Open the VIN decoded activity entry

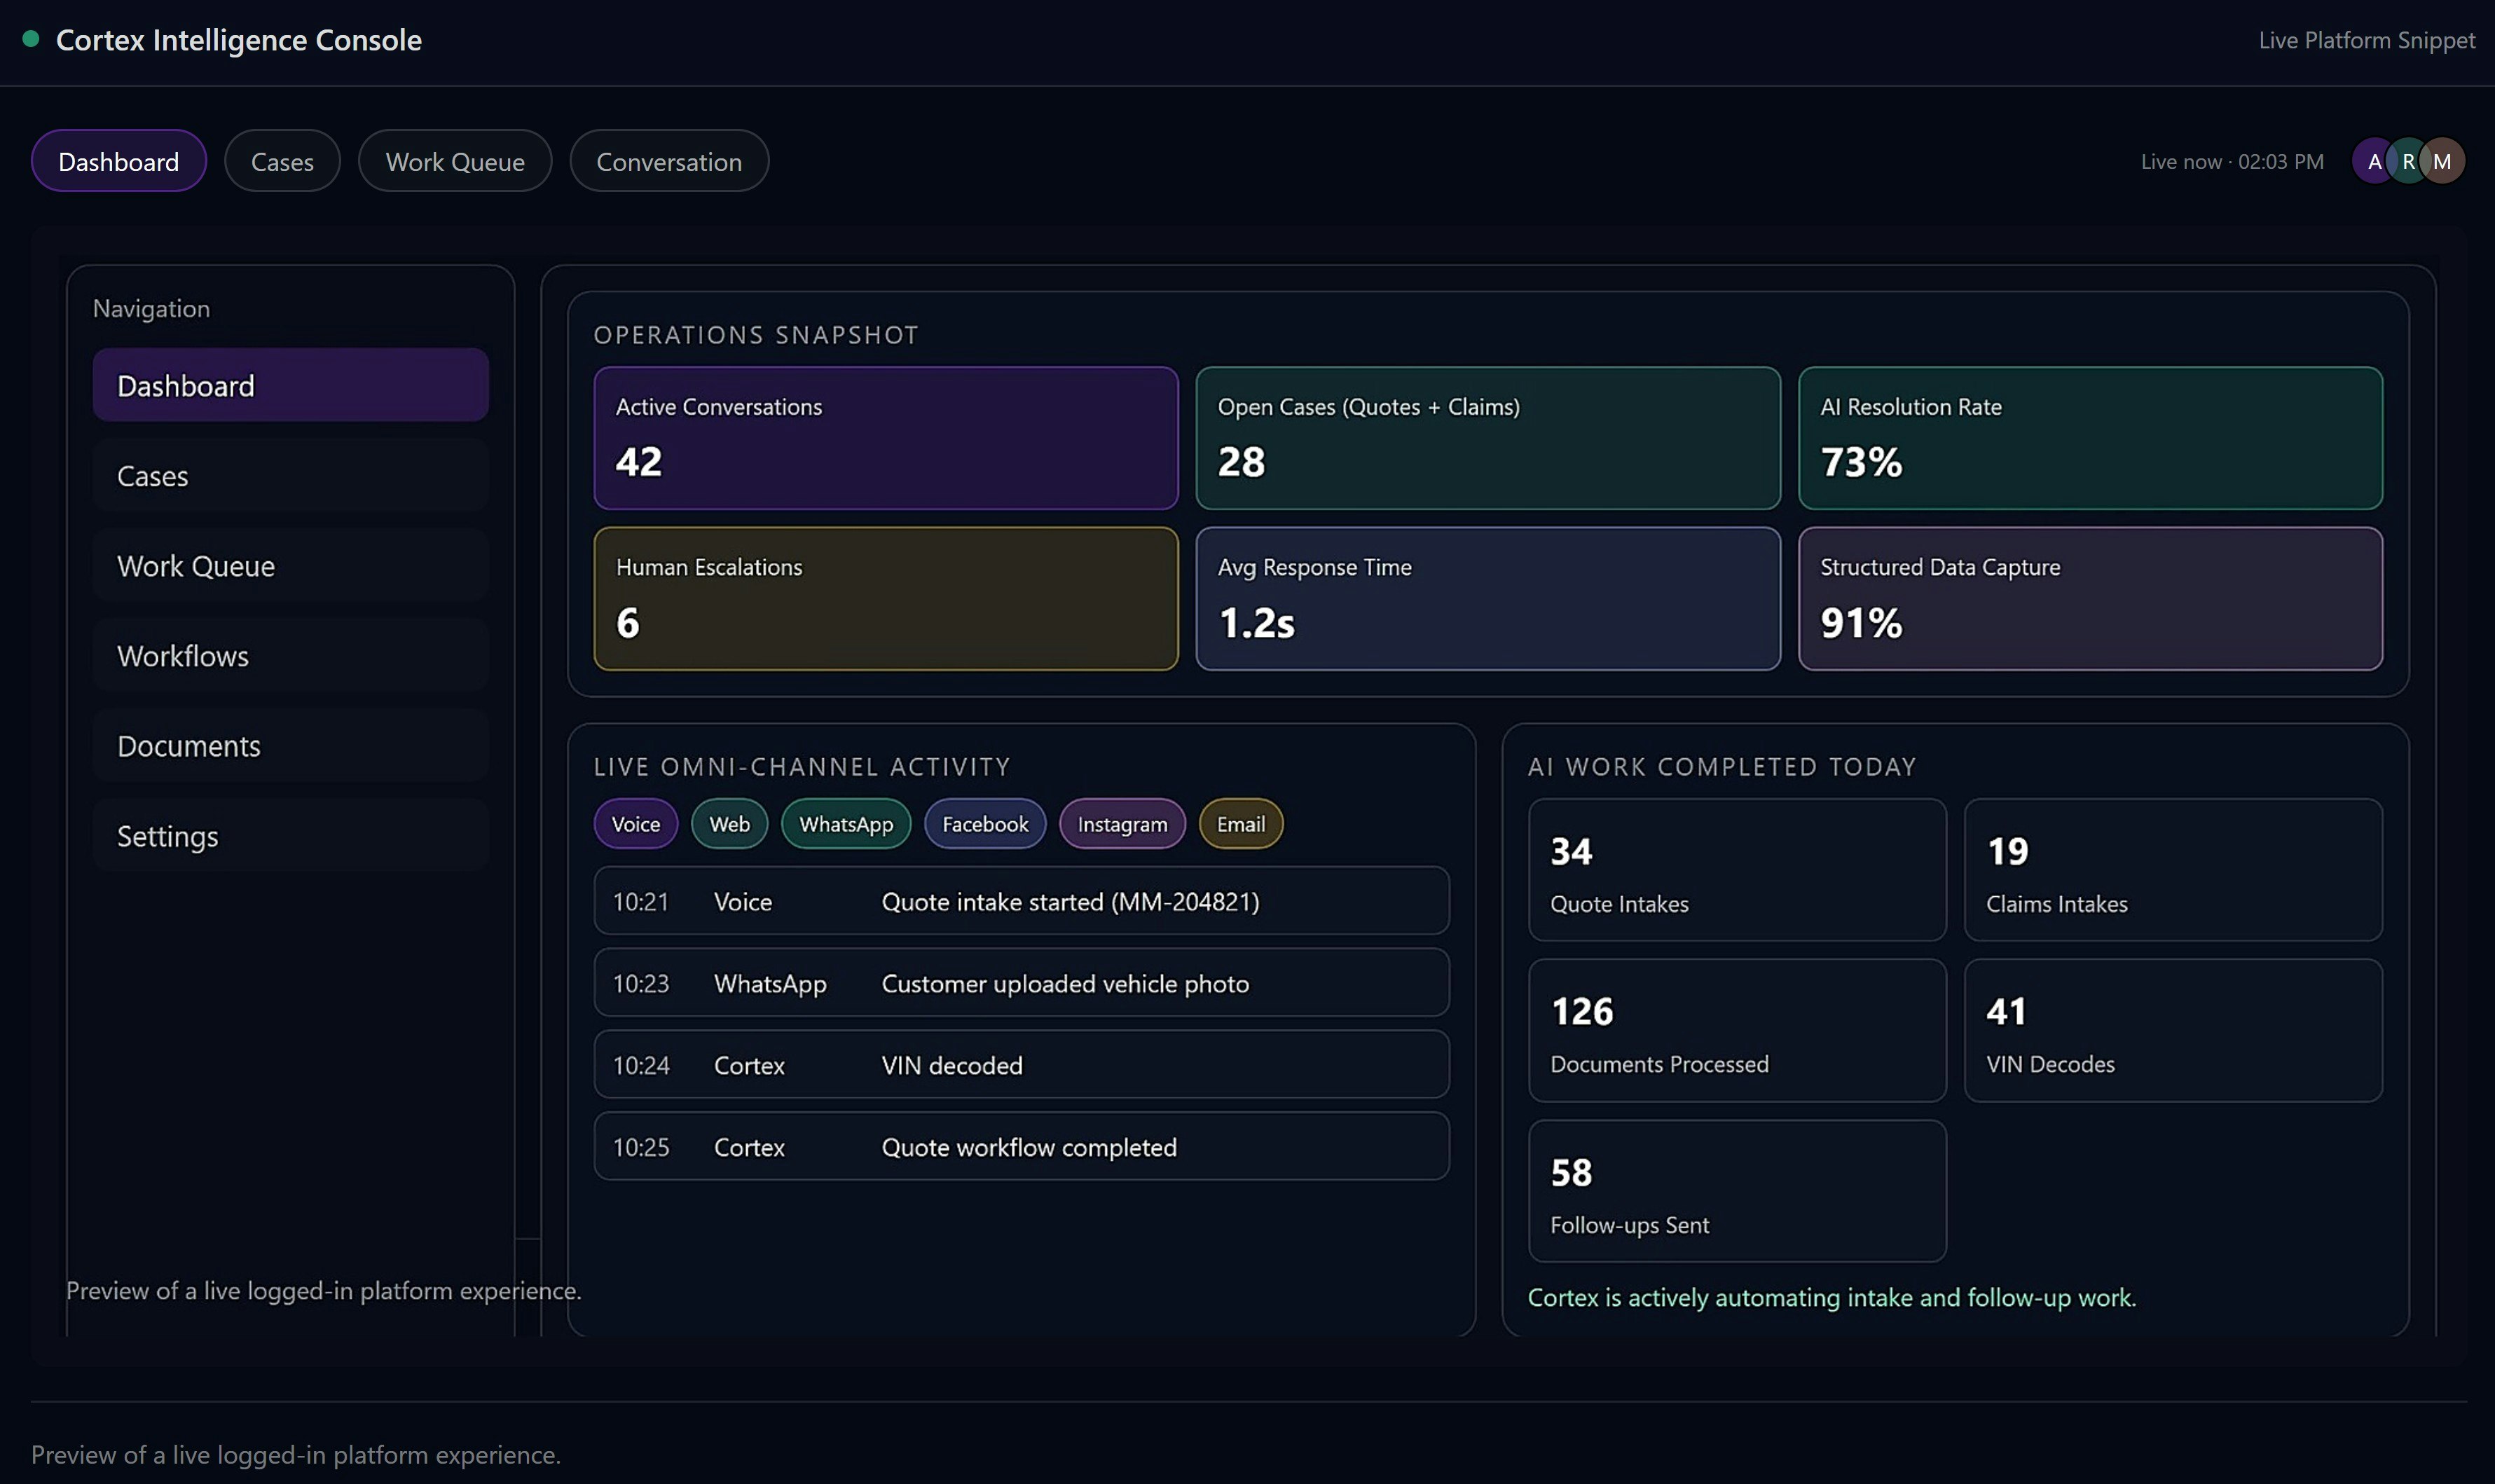click(1019, 1064)
